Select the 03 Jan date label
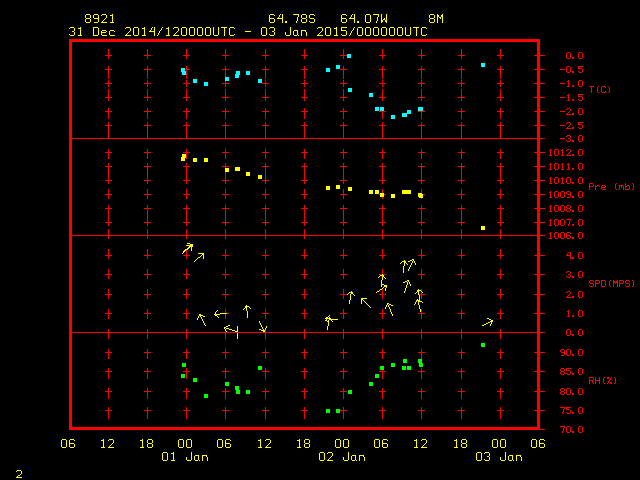640x480 pixels. (498, 457)
